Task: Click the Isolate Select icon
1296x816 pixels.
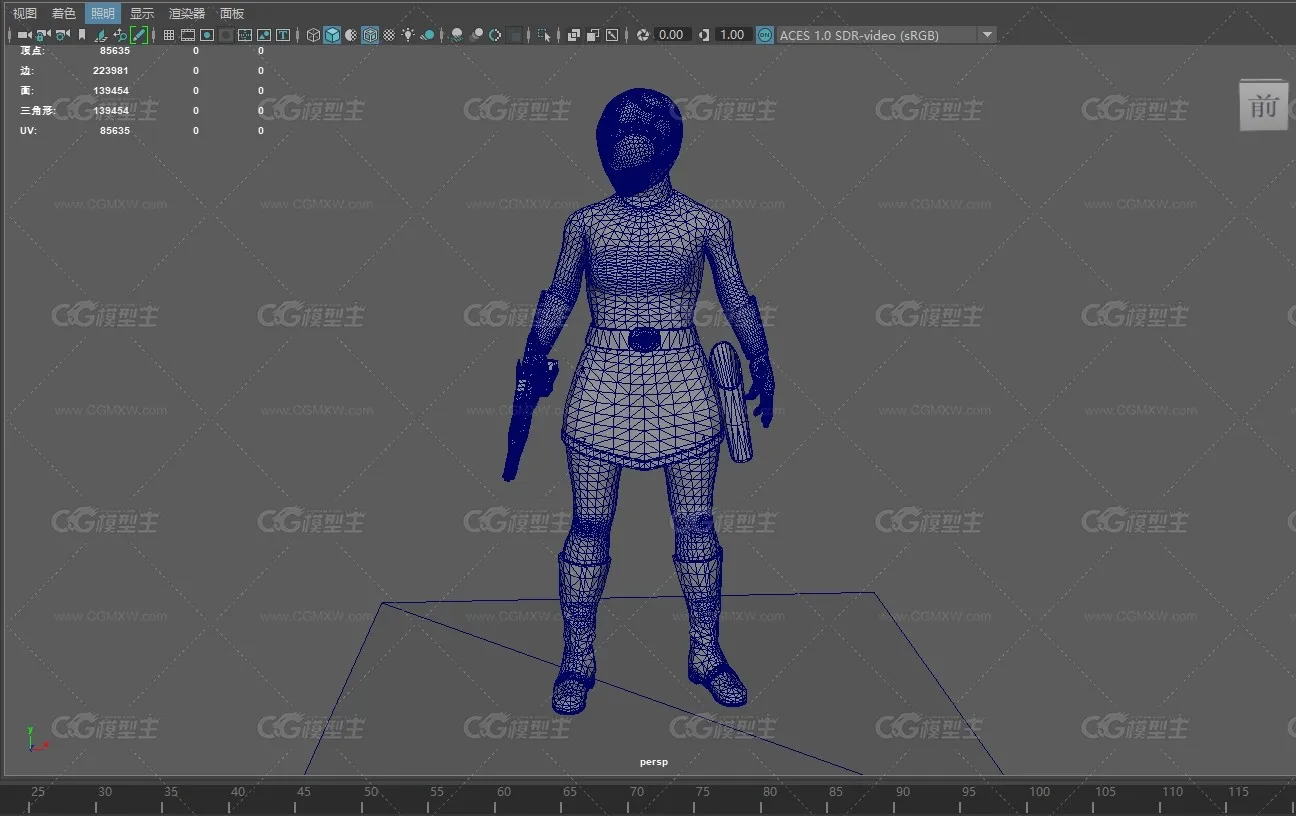Action: pos(545,35)
